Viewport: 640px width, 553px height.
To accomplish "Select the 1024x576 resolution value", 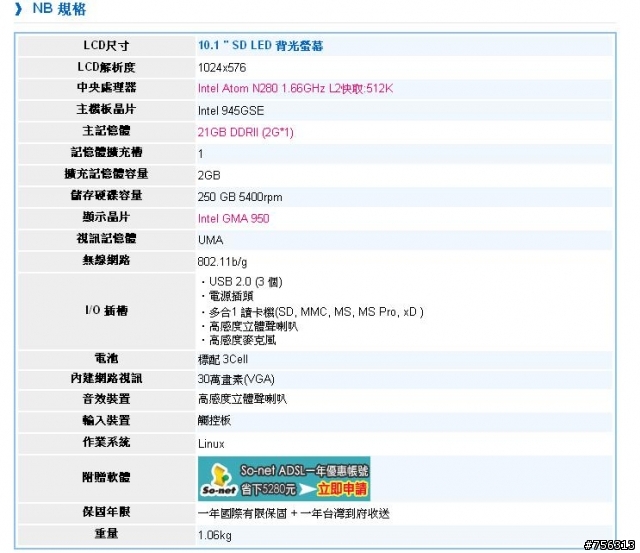I will (x=222, y=67).
